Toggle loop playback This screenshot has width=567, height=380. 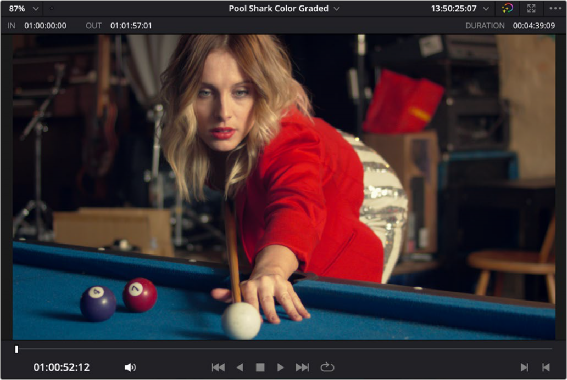click(x=327, y=367)
